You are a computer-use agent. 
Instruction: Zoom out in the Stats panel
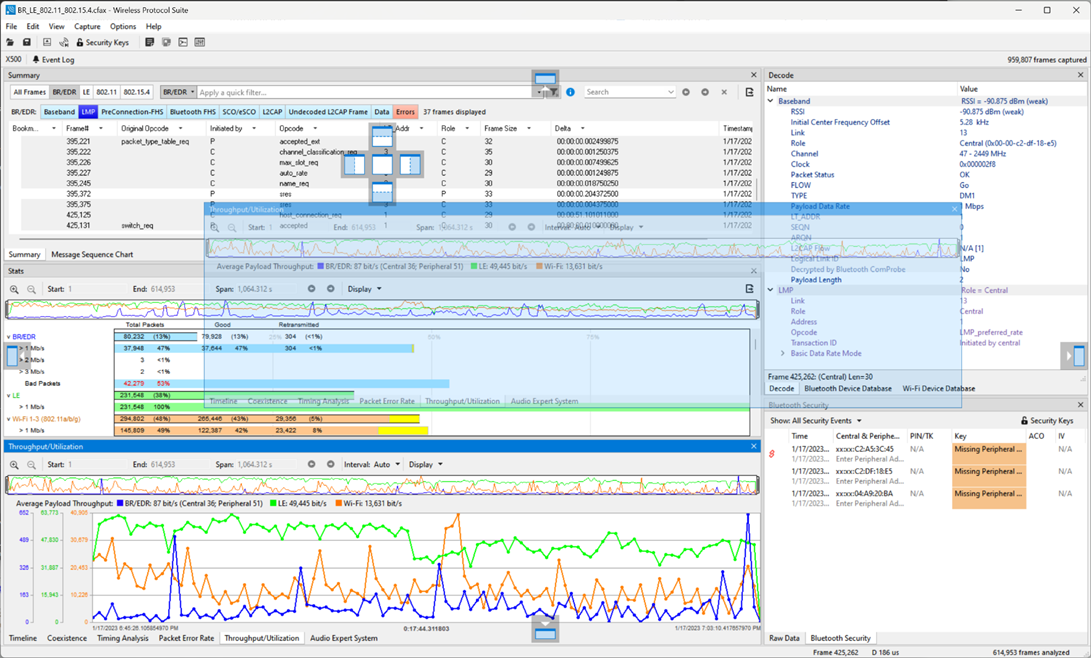point(31,289)
